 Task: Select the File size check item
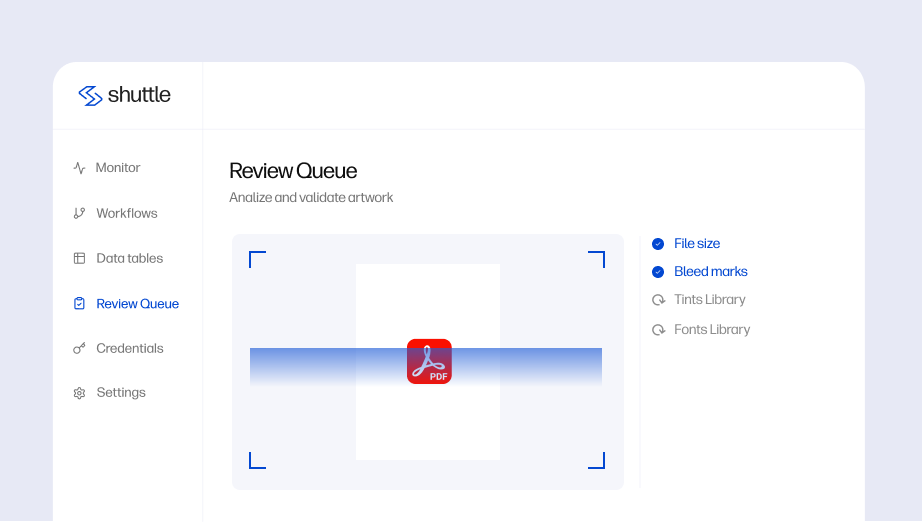click(697, 244)
